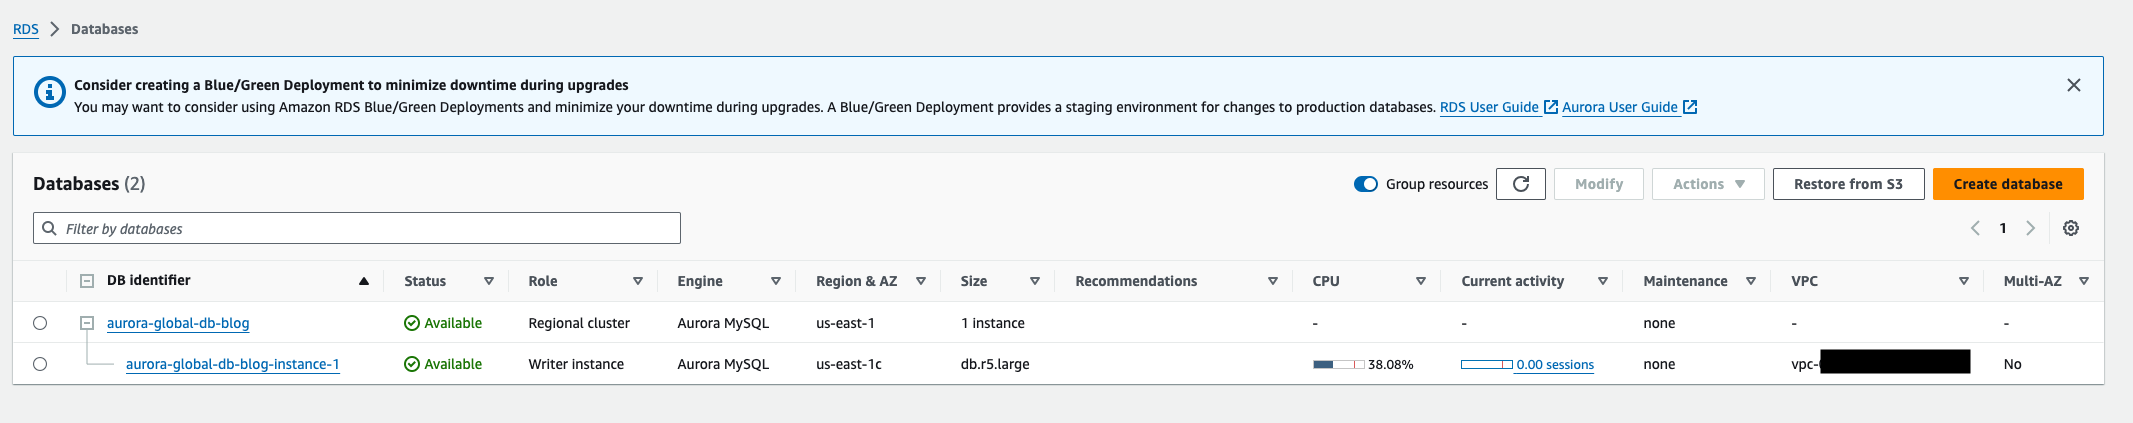
Task: Open the Aurora User Guide link
Action: tap(1619, 107)
